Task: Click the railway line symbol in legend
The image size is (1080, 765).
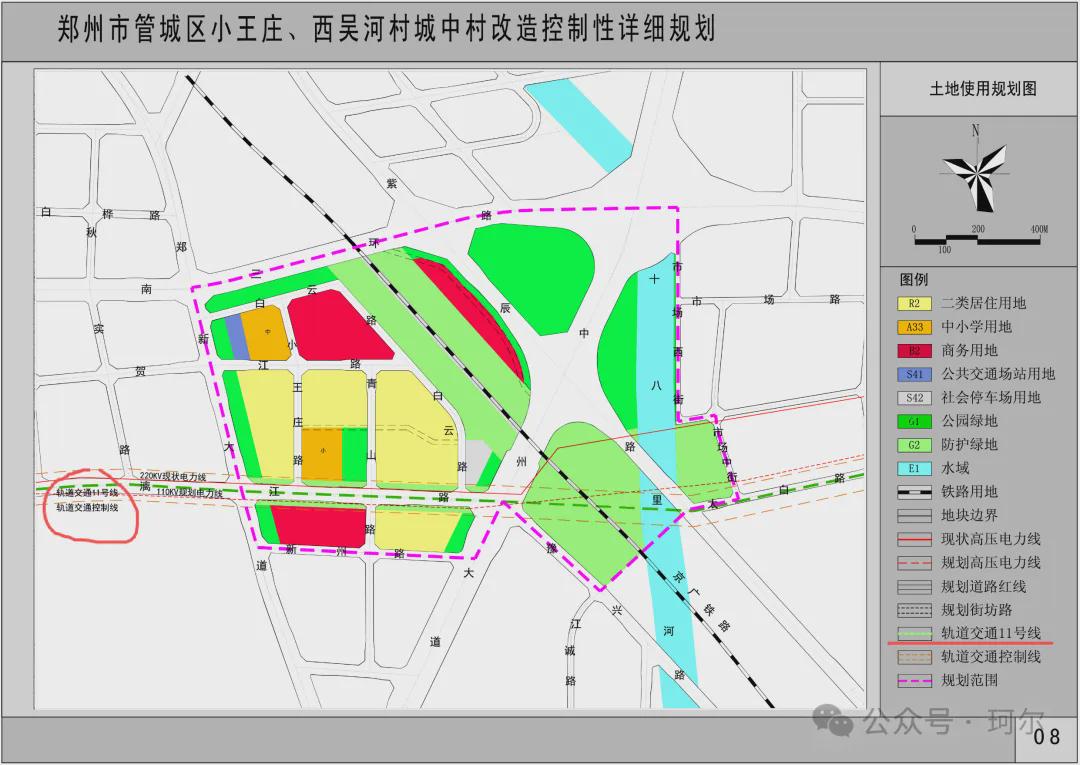Action: (914, 492)
